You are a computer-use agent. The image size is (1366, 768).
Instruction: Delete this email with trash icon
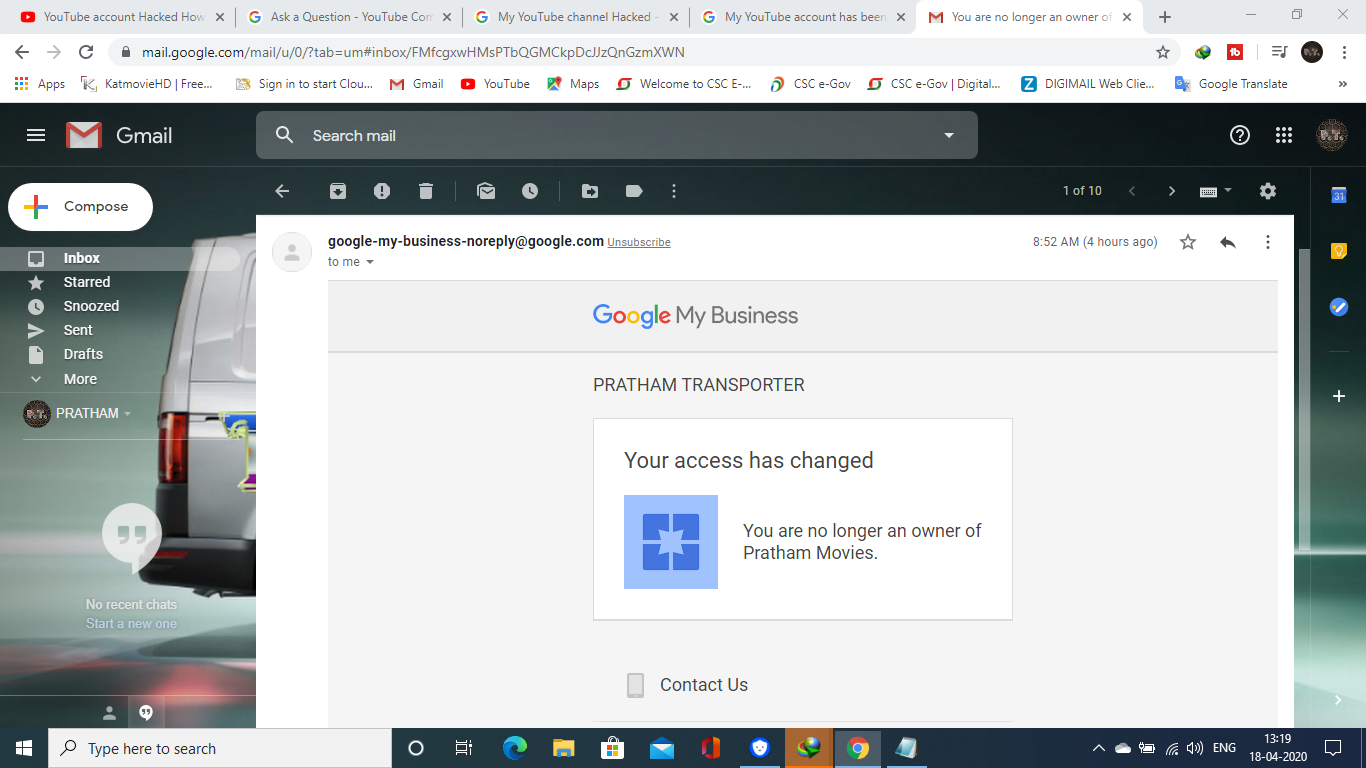pos(426,191)
